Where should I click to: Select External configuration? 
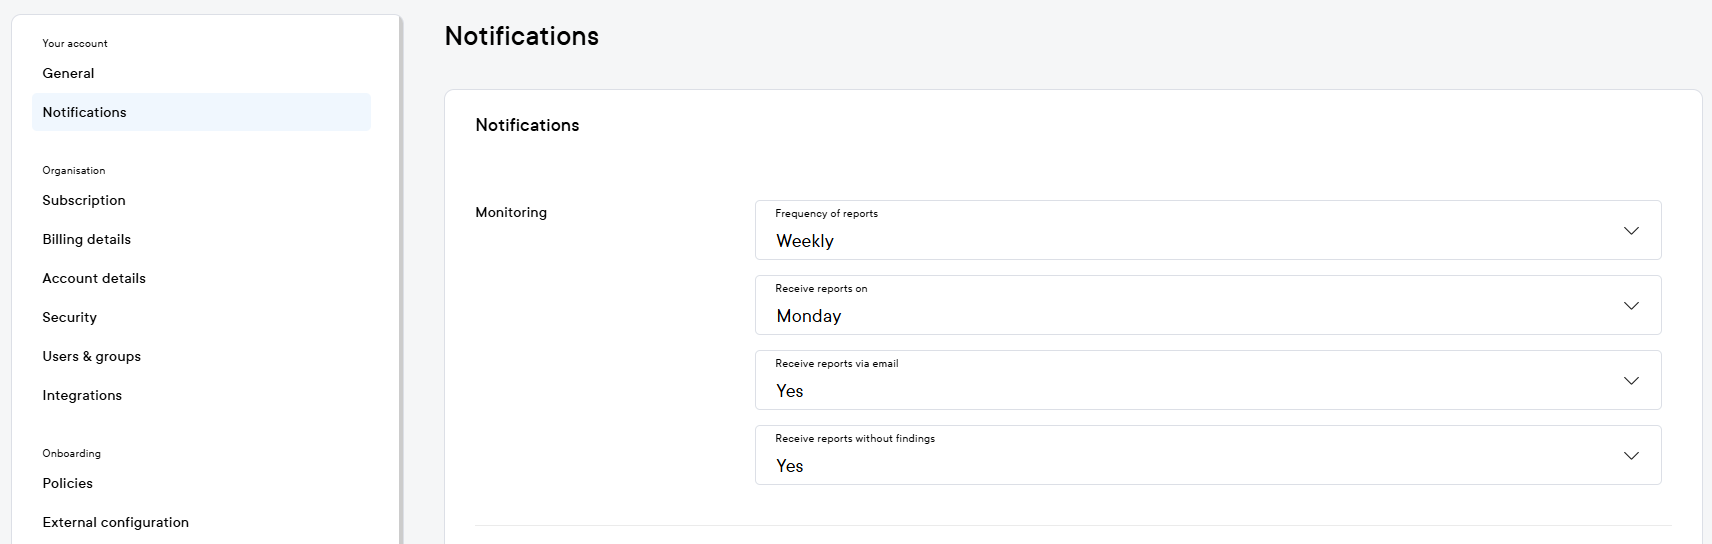tap(115, 522)
